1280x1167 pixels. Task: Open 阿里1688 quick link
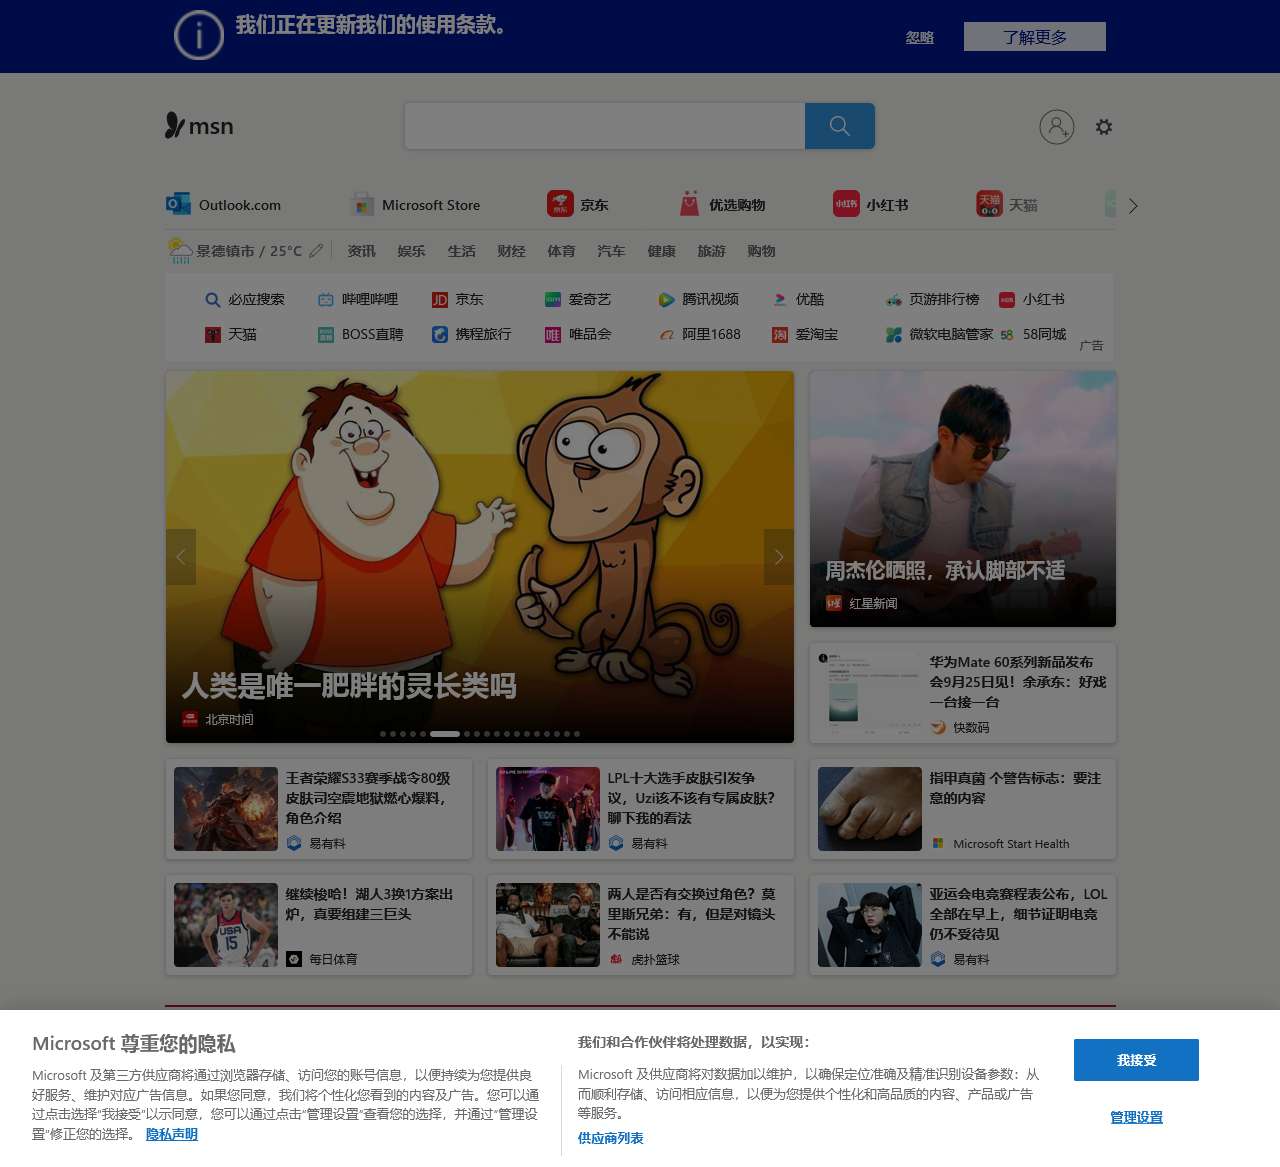pos(699,334)
